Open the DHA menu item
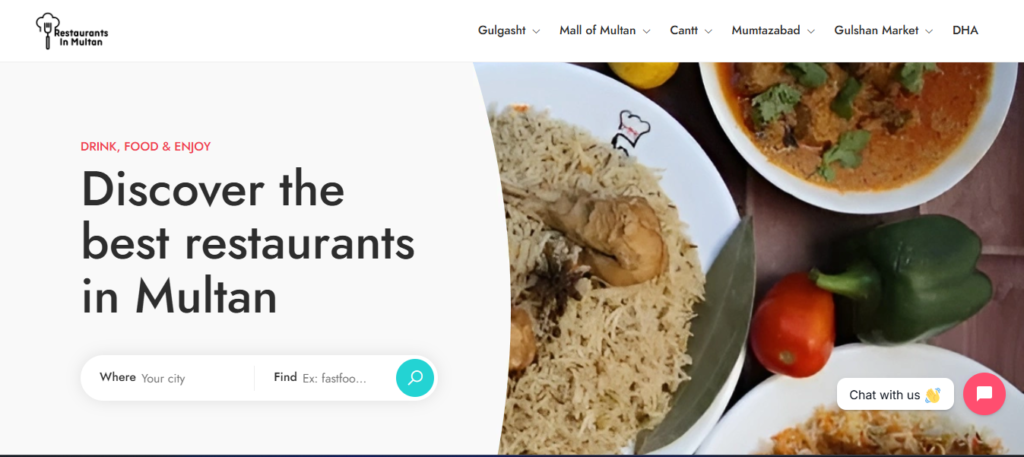Viewport: 1024px width, 457px height. click(965, 30)
